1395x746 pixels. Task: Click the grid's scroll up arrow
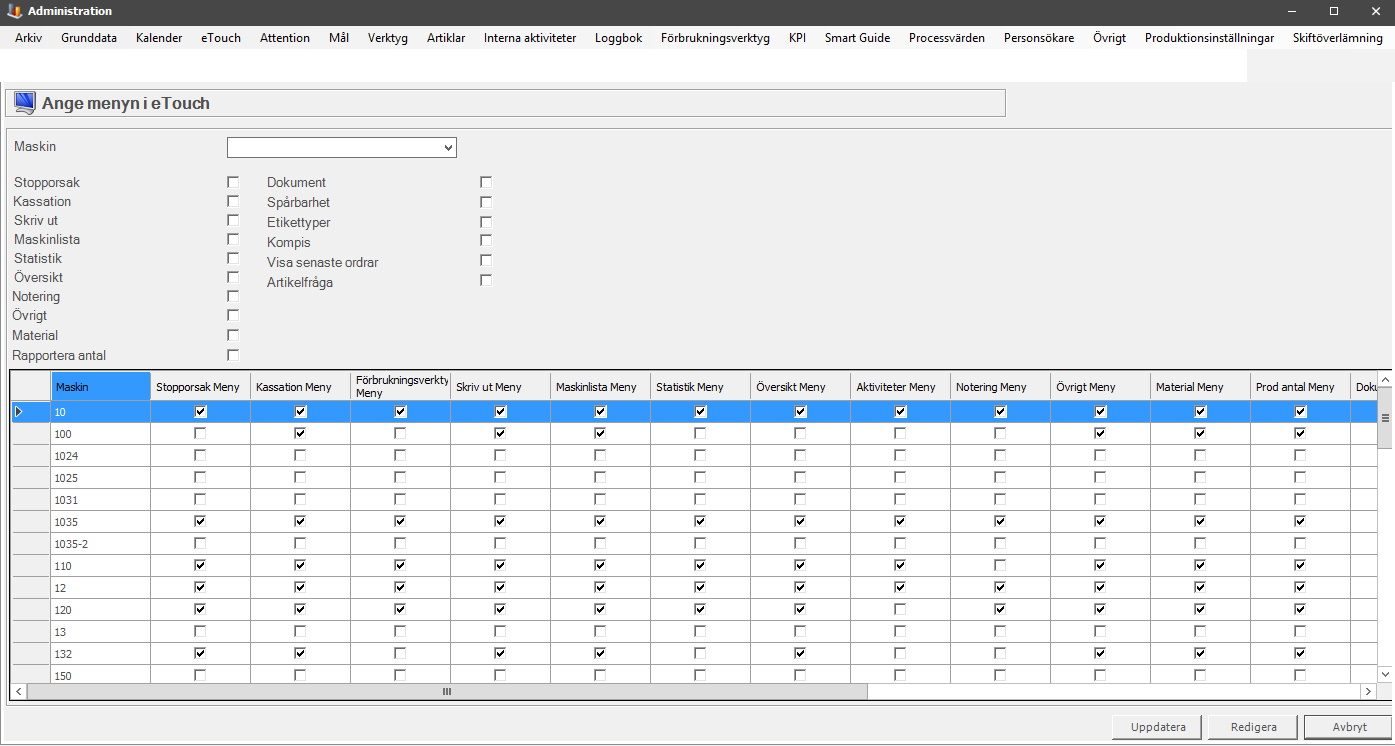[1385, 381]
